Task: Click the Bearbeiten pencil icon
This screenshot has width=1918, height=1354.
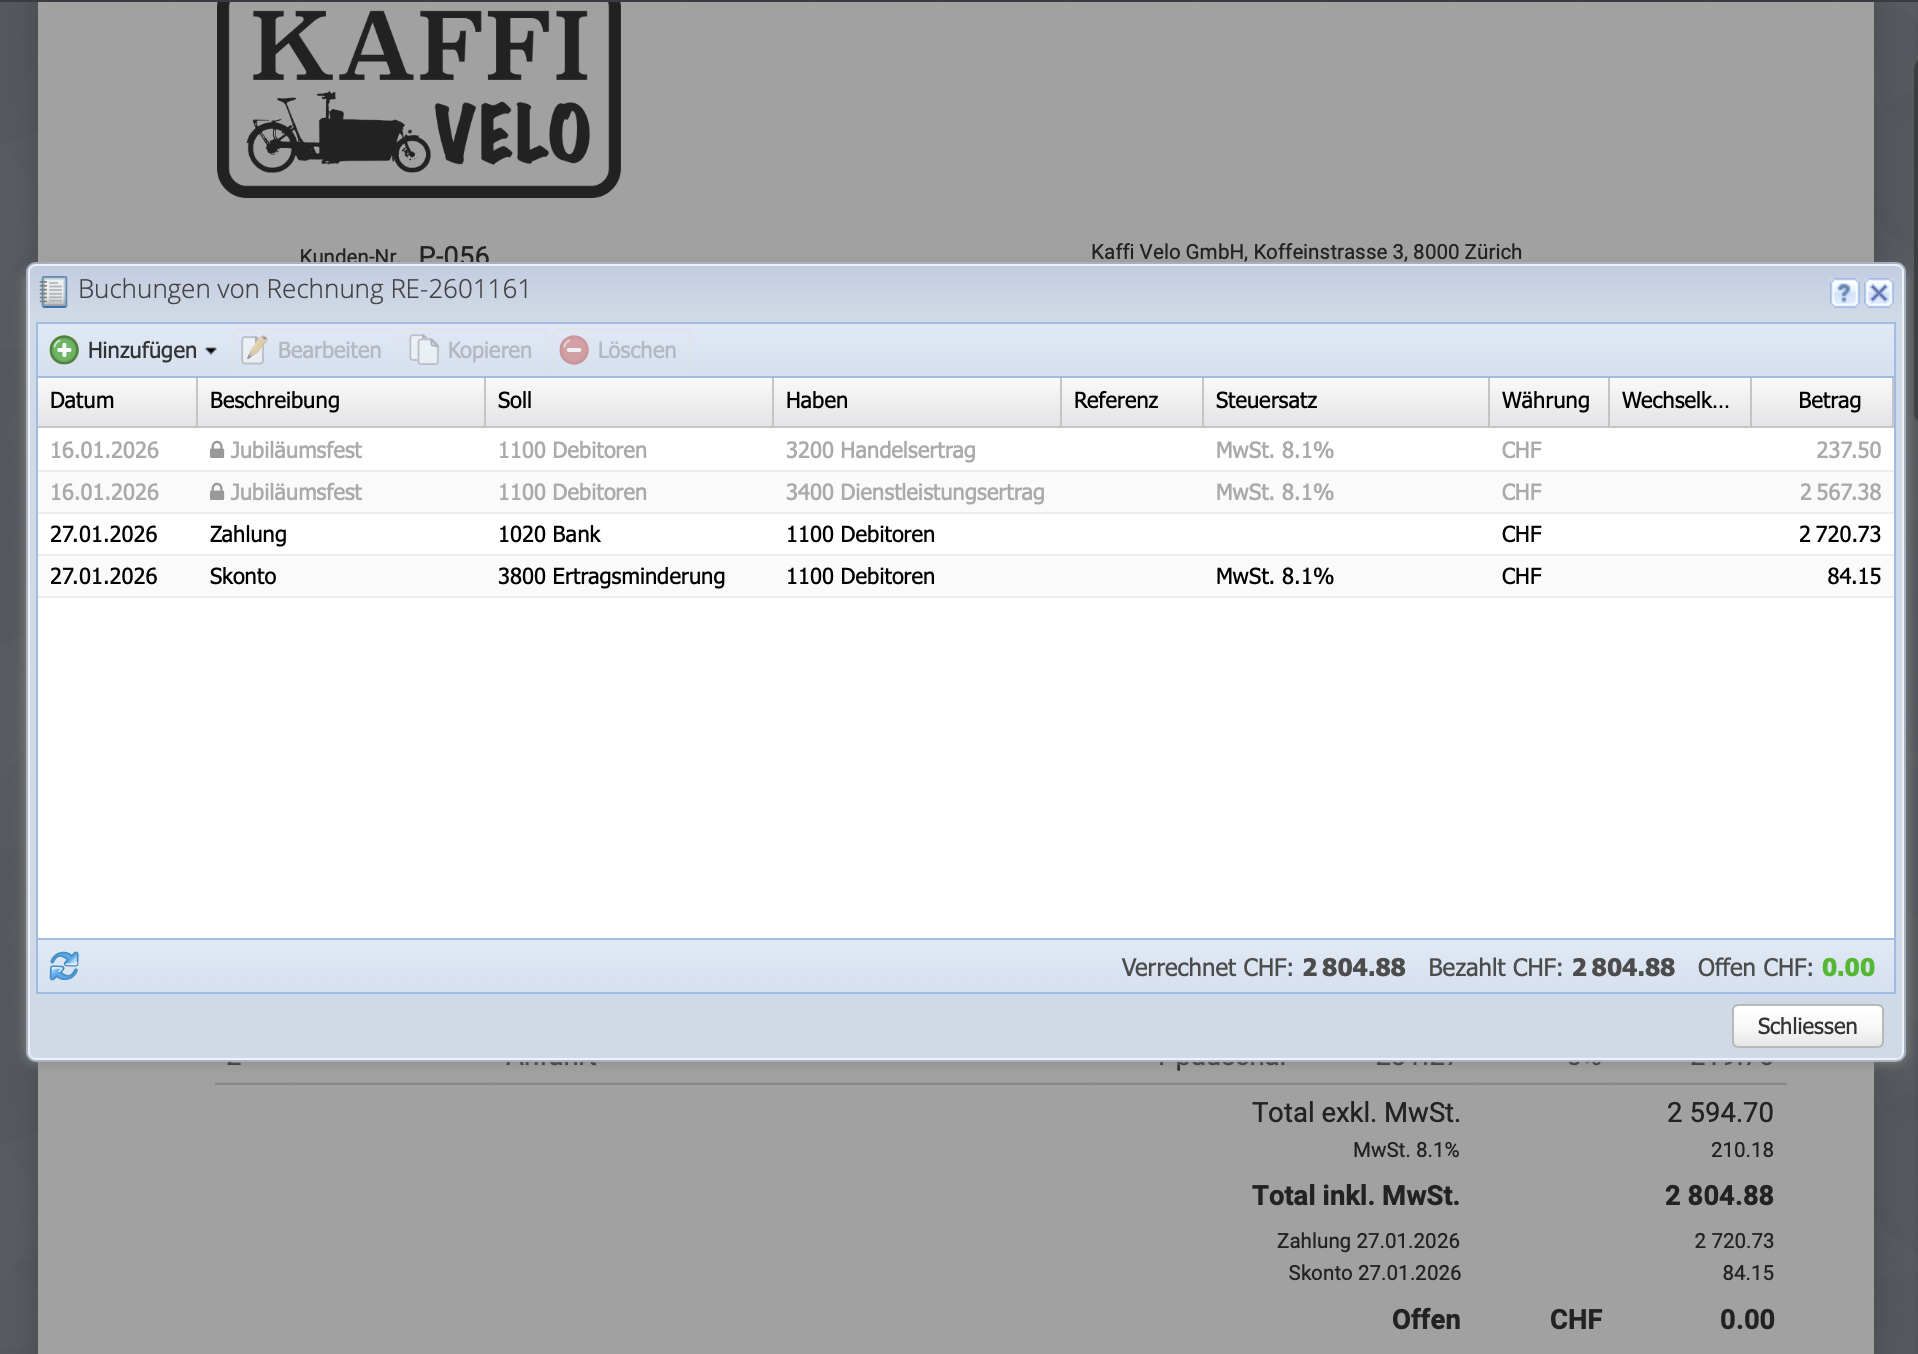Action: pos(254,350)
